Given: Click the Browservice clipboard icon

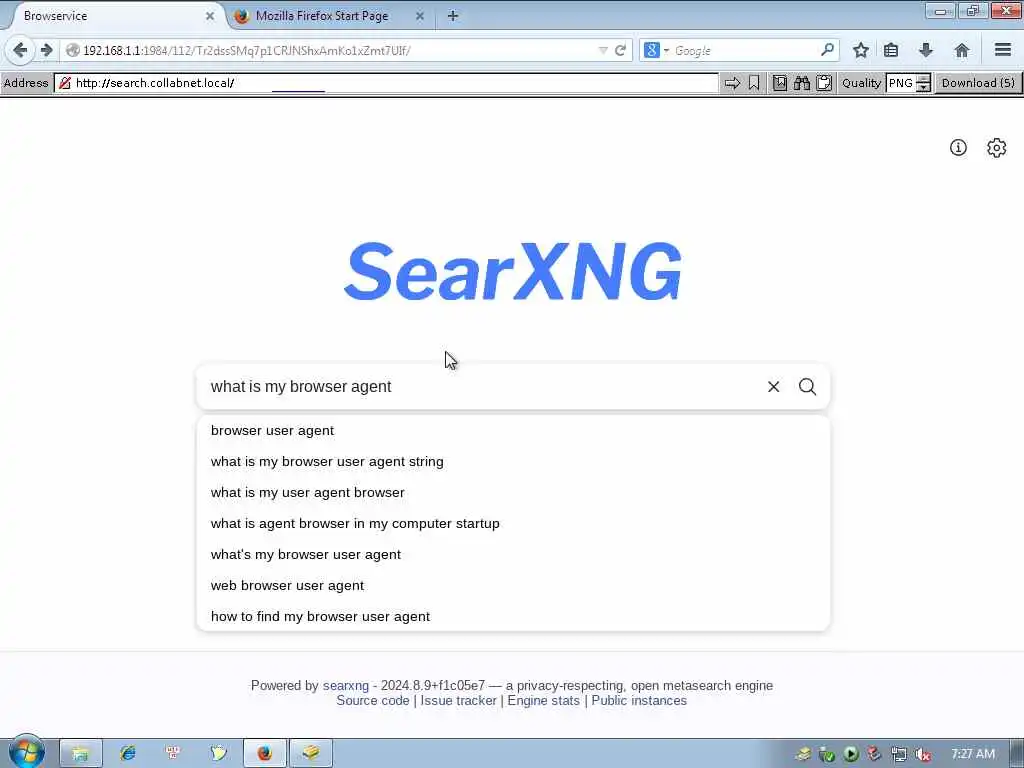Looking at the screenshot, I should click(x=824, y=83).
